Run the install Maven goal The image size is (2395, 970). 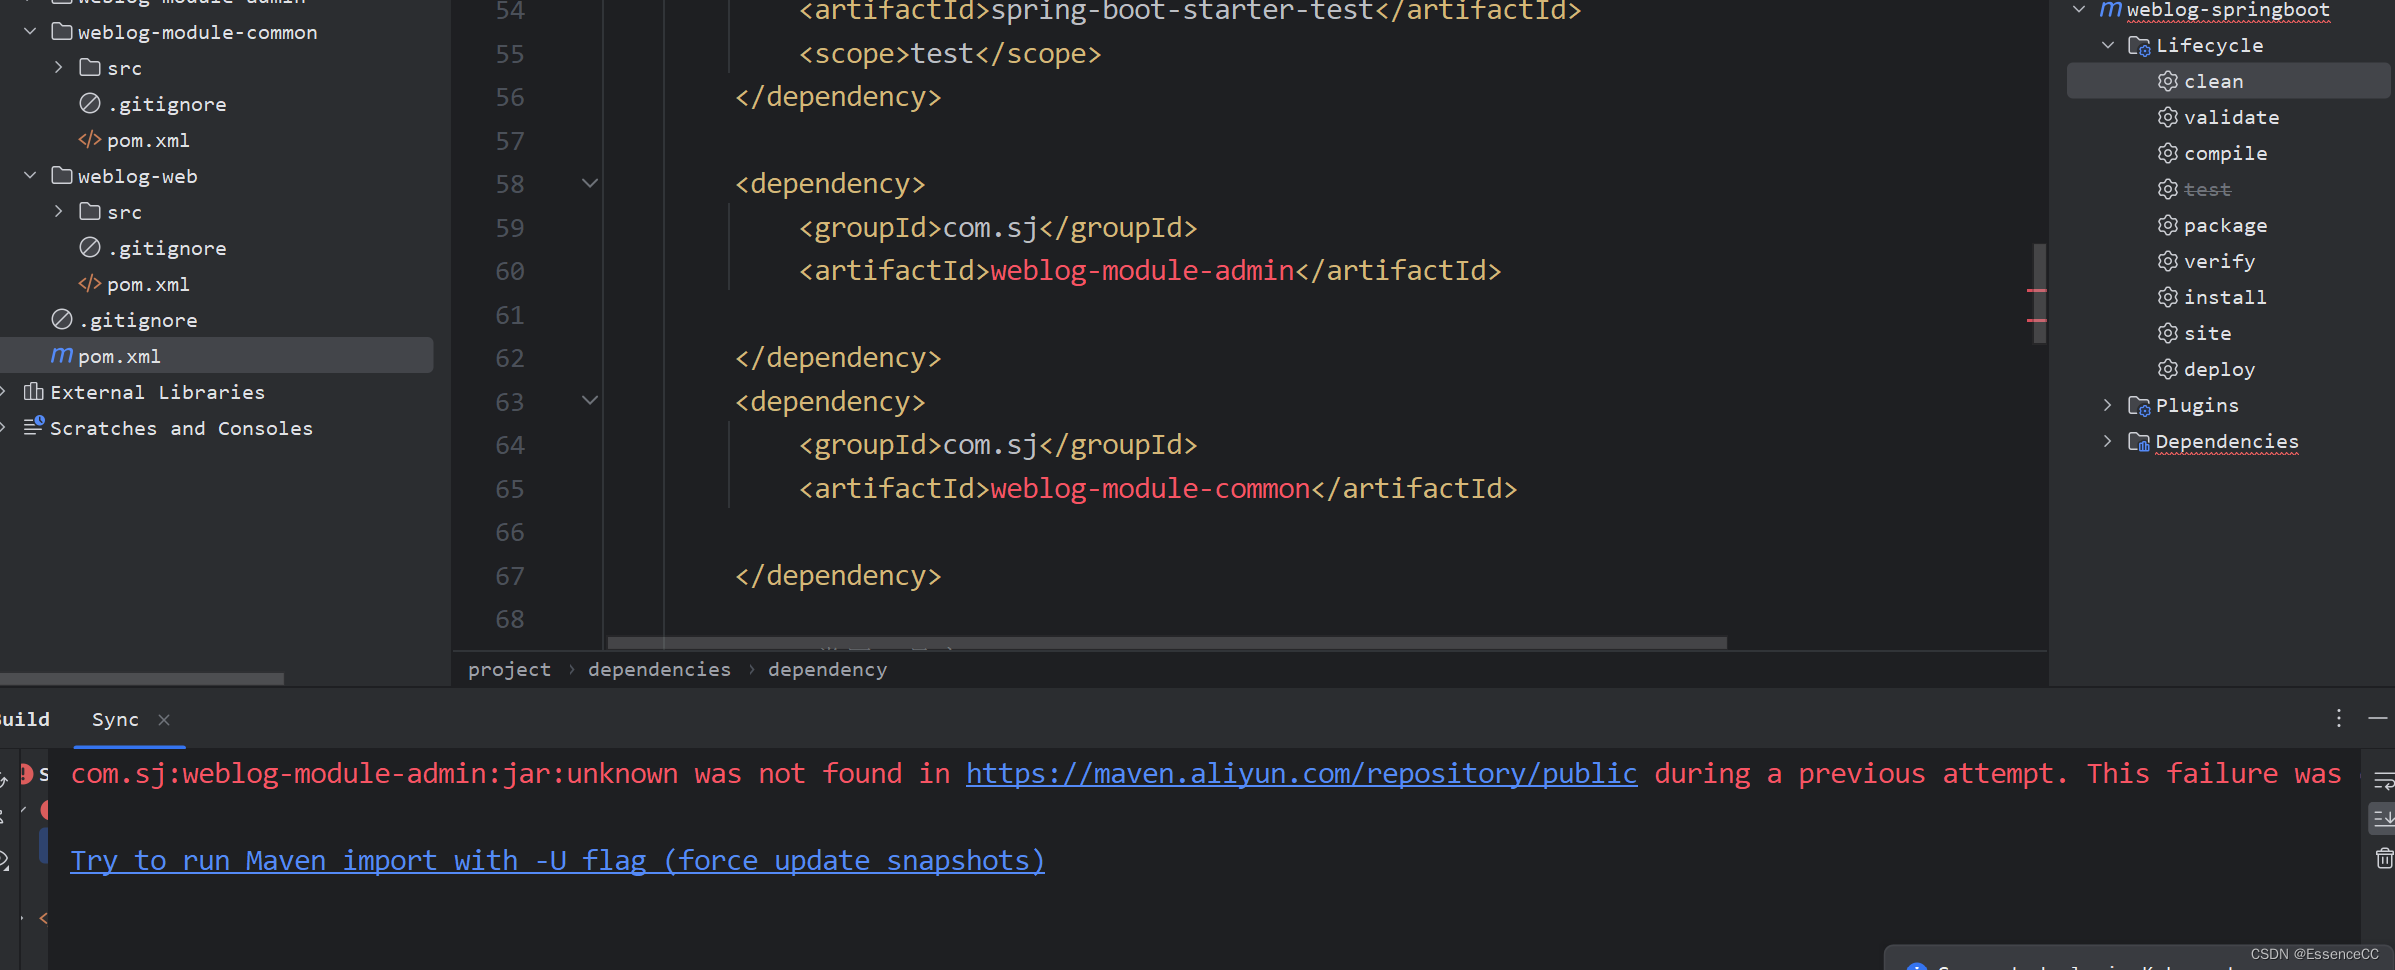click(2226, 297)
